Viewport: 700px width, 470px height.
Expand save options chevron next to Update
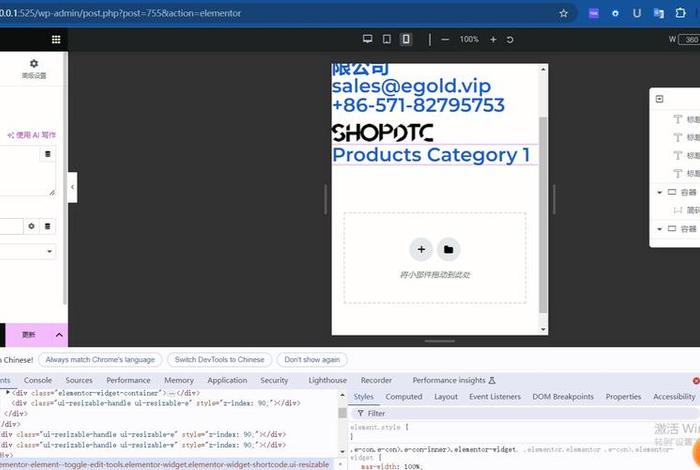click(59, 335)
